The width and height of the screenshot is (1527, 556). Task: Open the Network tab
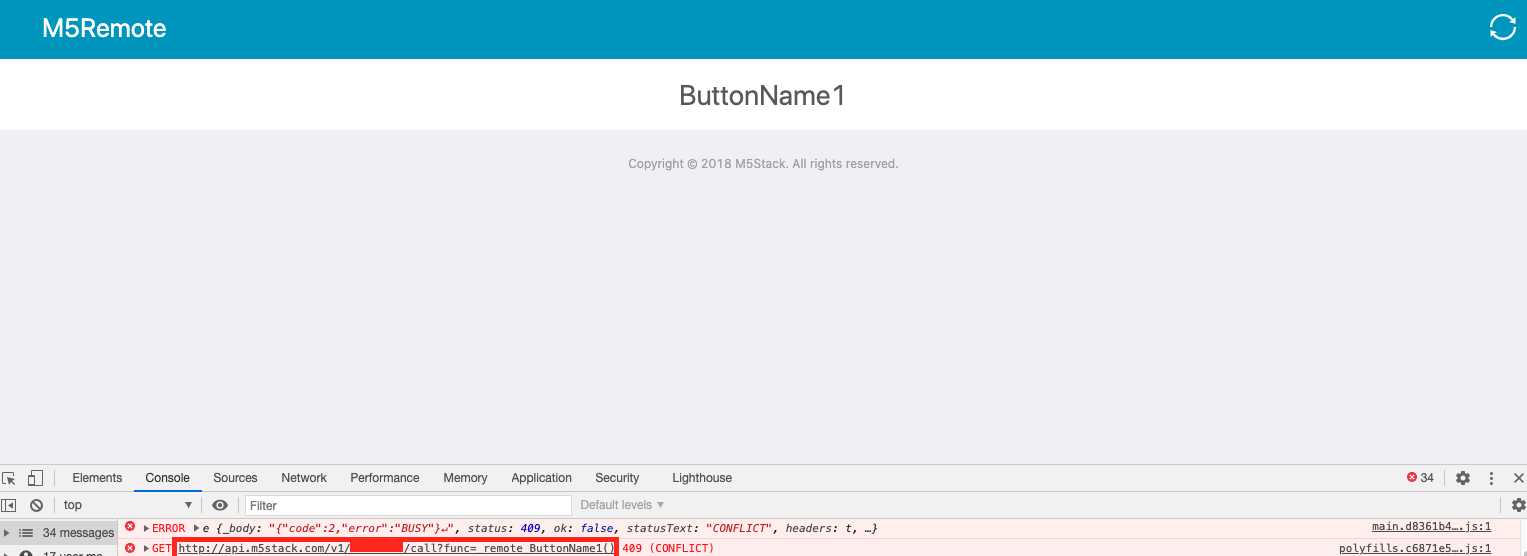point(304,478)
